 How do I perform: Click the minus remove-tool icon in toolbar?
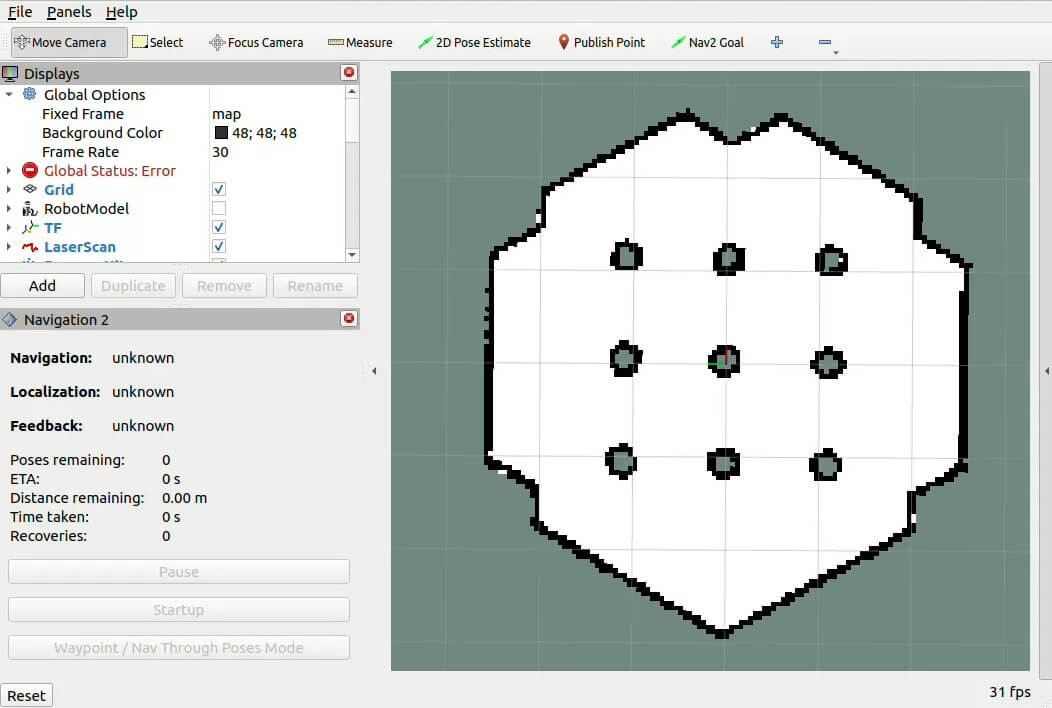point(825,42)
